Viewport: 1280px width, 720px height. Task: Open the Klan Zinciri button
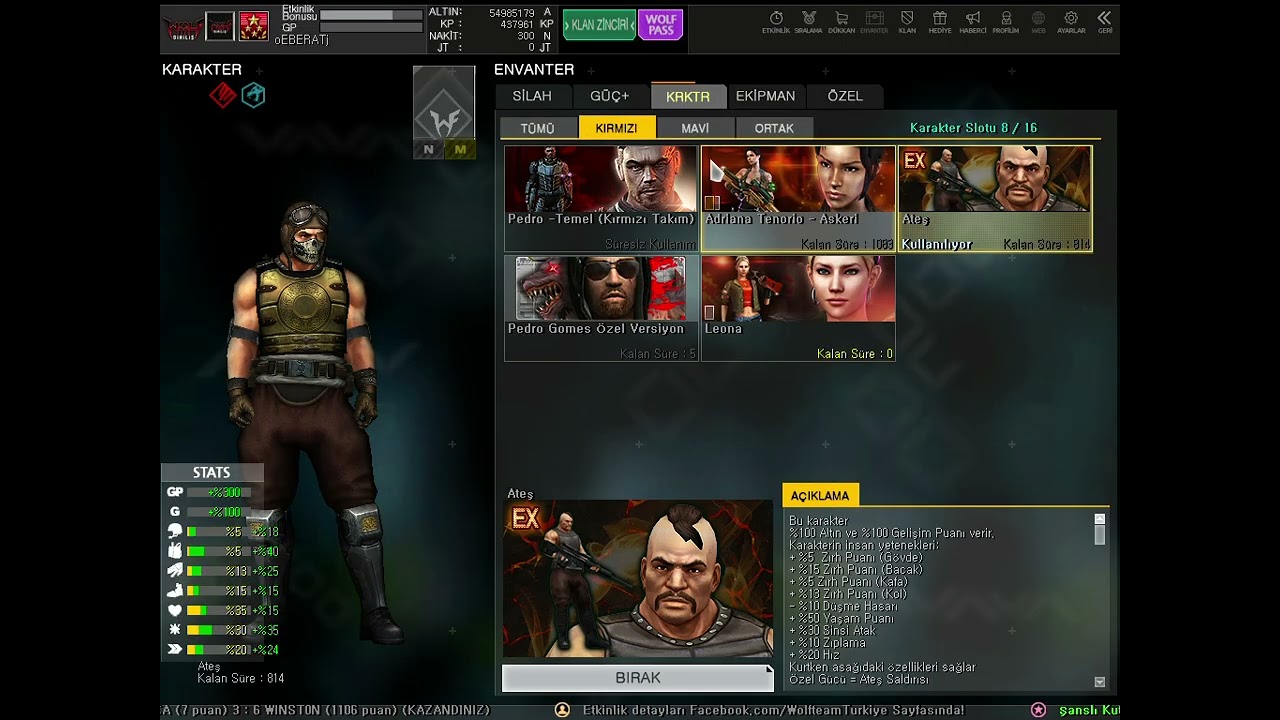tap(599, 25)
